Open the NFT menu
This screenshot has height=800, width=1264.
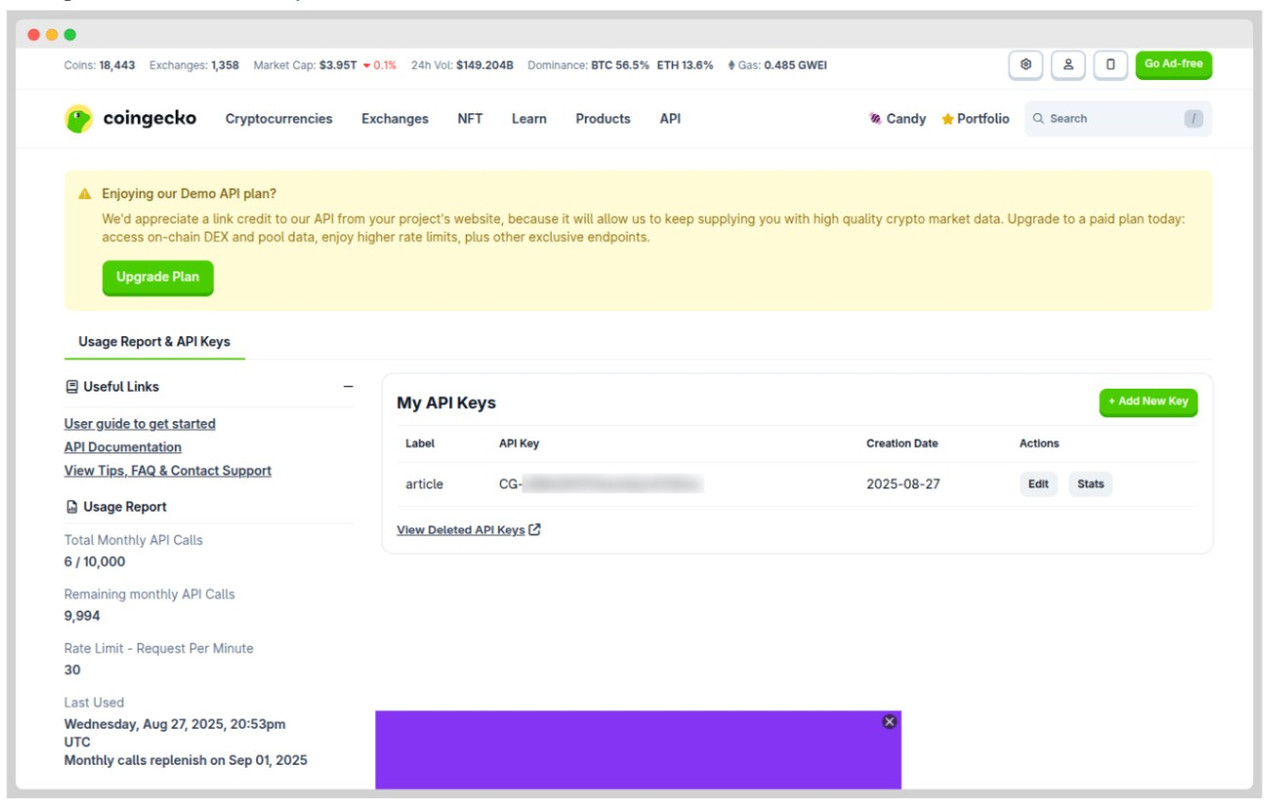tap(470, 118)
